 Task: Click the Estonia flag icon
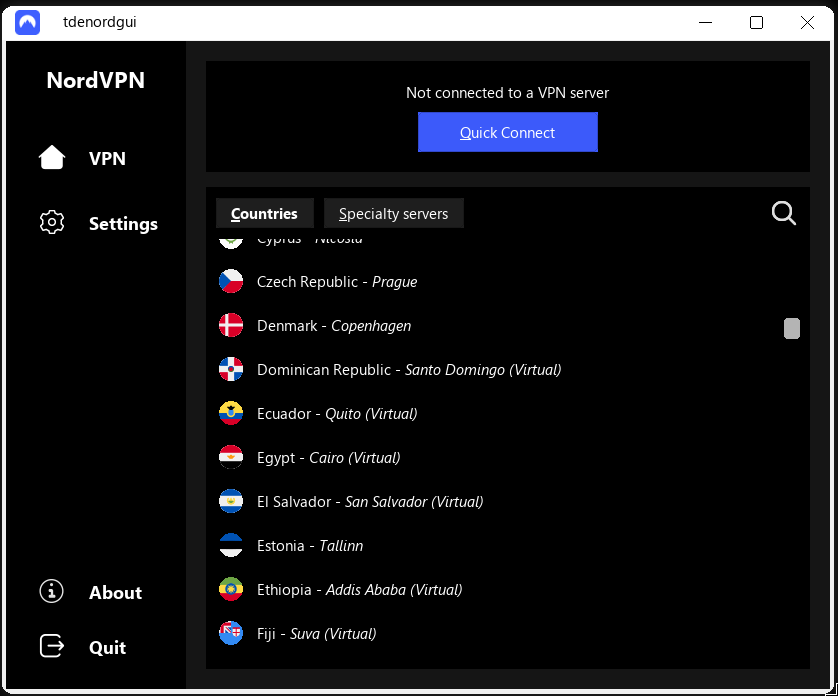click(231, 545)
